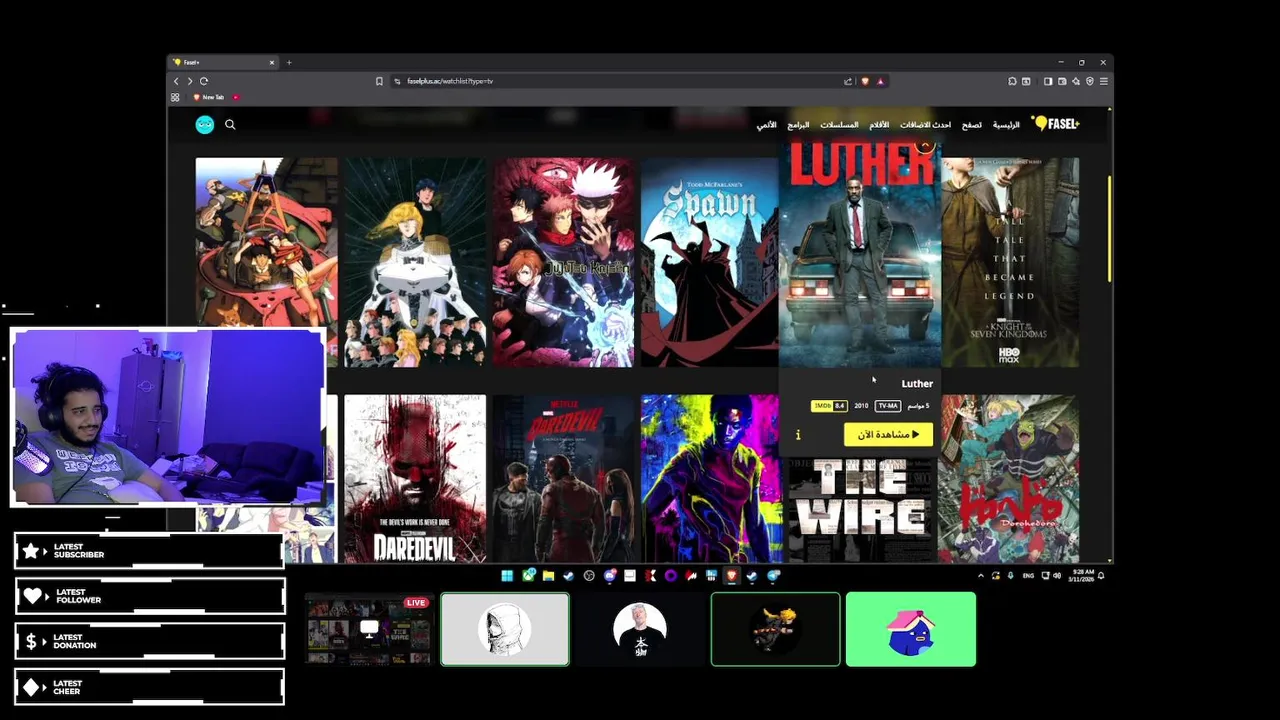Open the Spawn poster
The height and width of the screenshot is (720, 1280).
[709, 262]
